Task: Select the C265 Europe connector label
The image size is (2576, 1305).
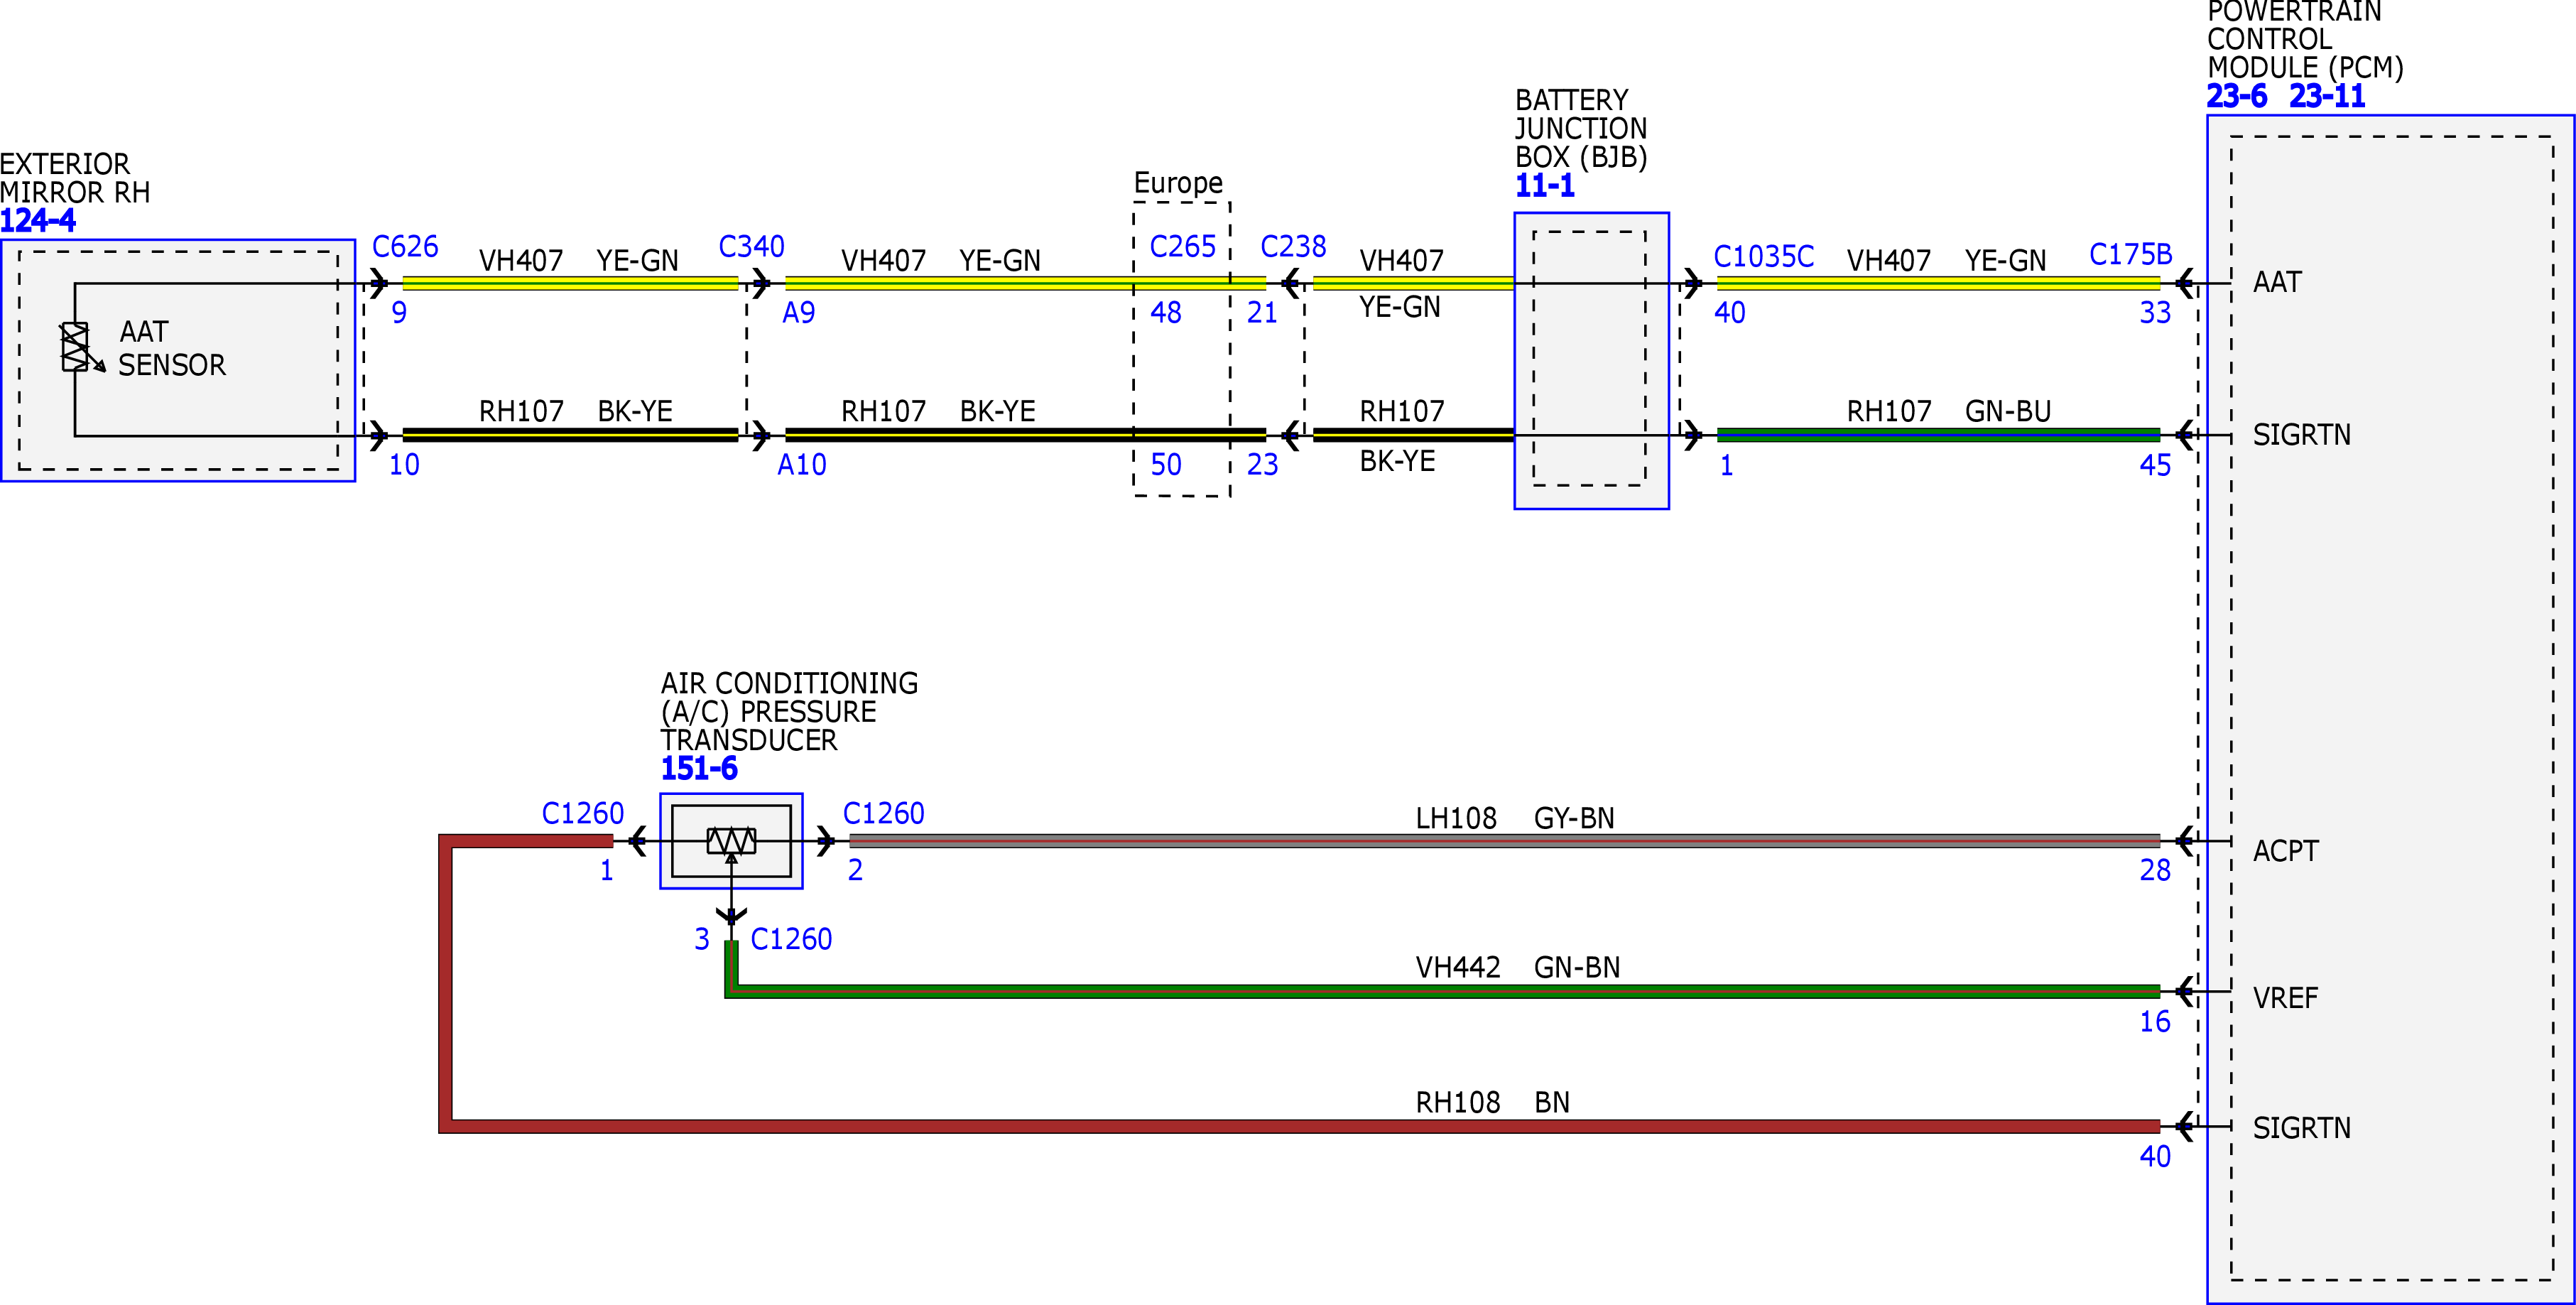Action: pos(1182,246)
